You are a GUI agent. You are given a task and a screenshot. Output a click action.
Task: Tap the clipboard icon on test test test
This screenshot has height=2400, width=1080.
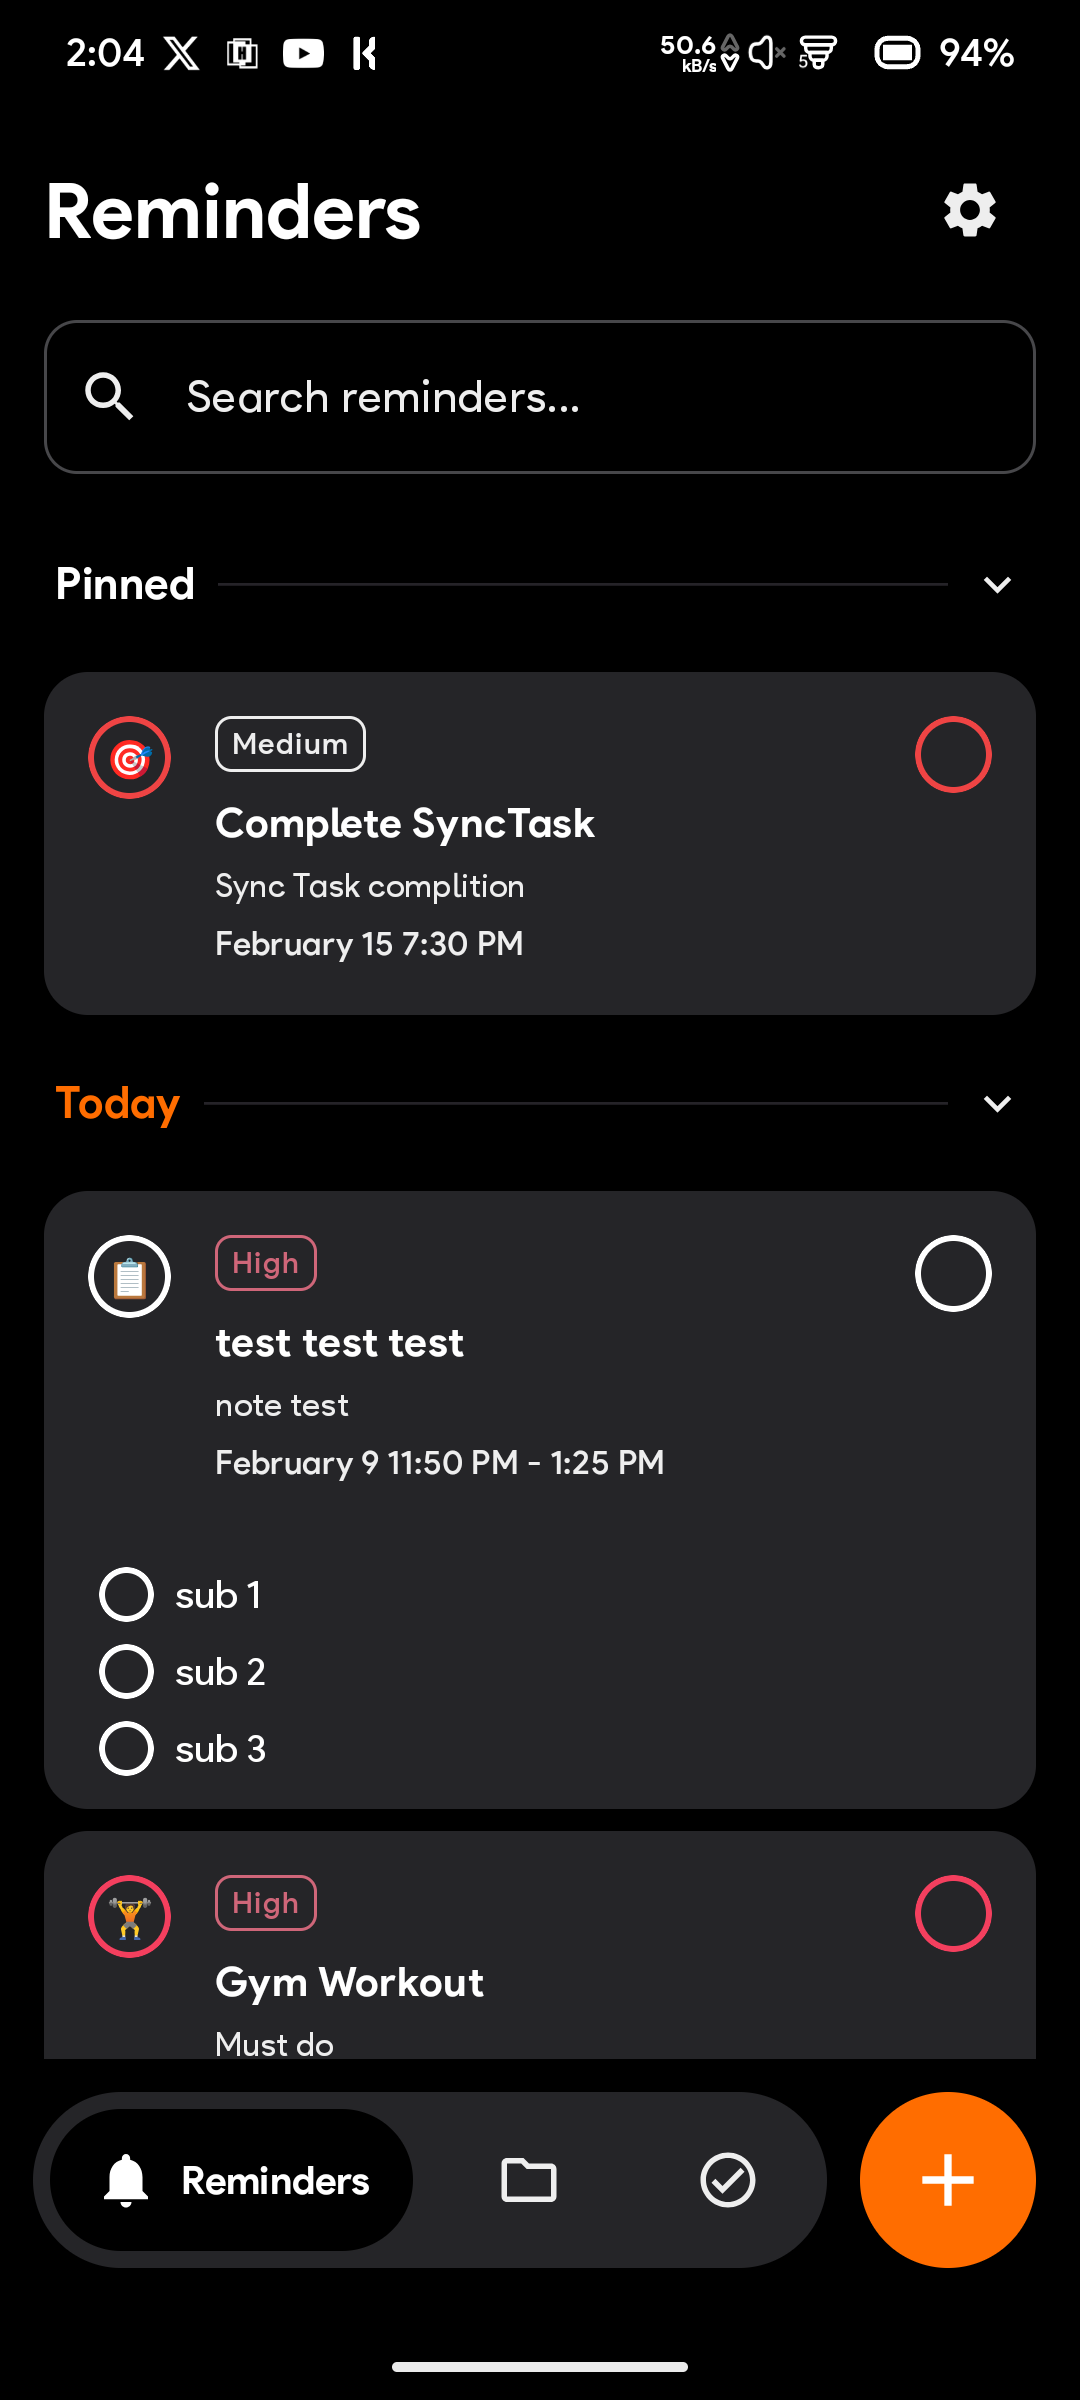130,1277
